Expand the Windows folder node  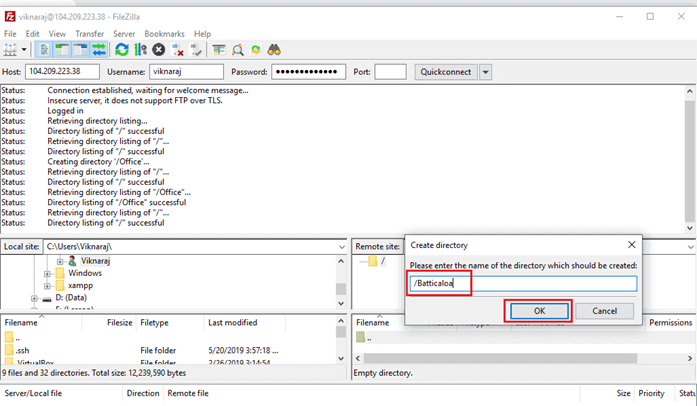tap(47, 273)
